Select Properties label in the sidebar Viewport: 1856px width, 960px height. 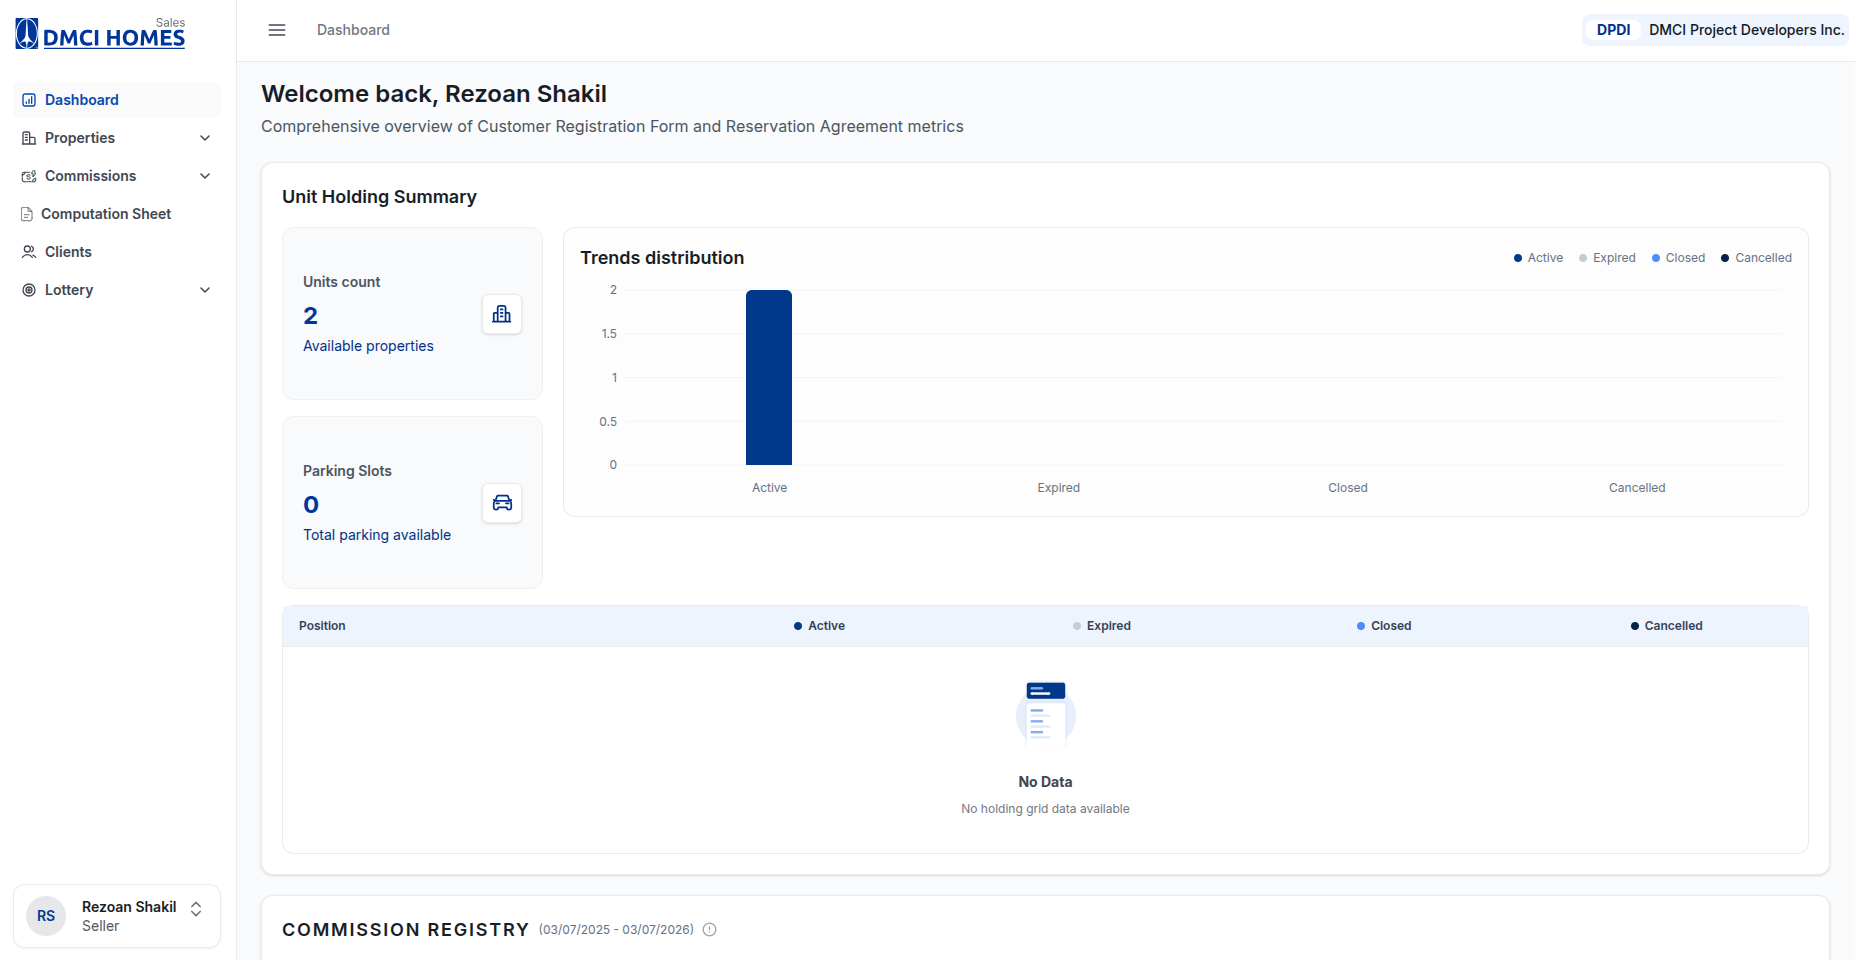pos(80,138)
